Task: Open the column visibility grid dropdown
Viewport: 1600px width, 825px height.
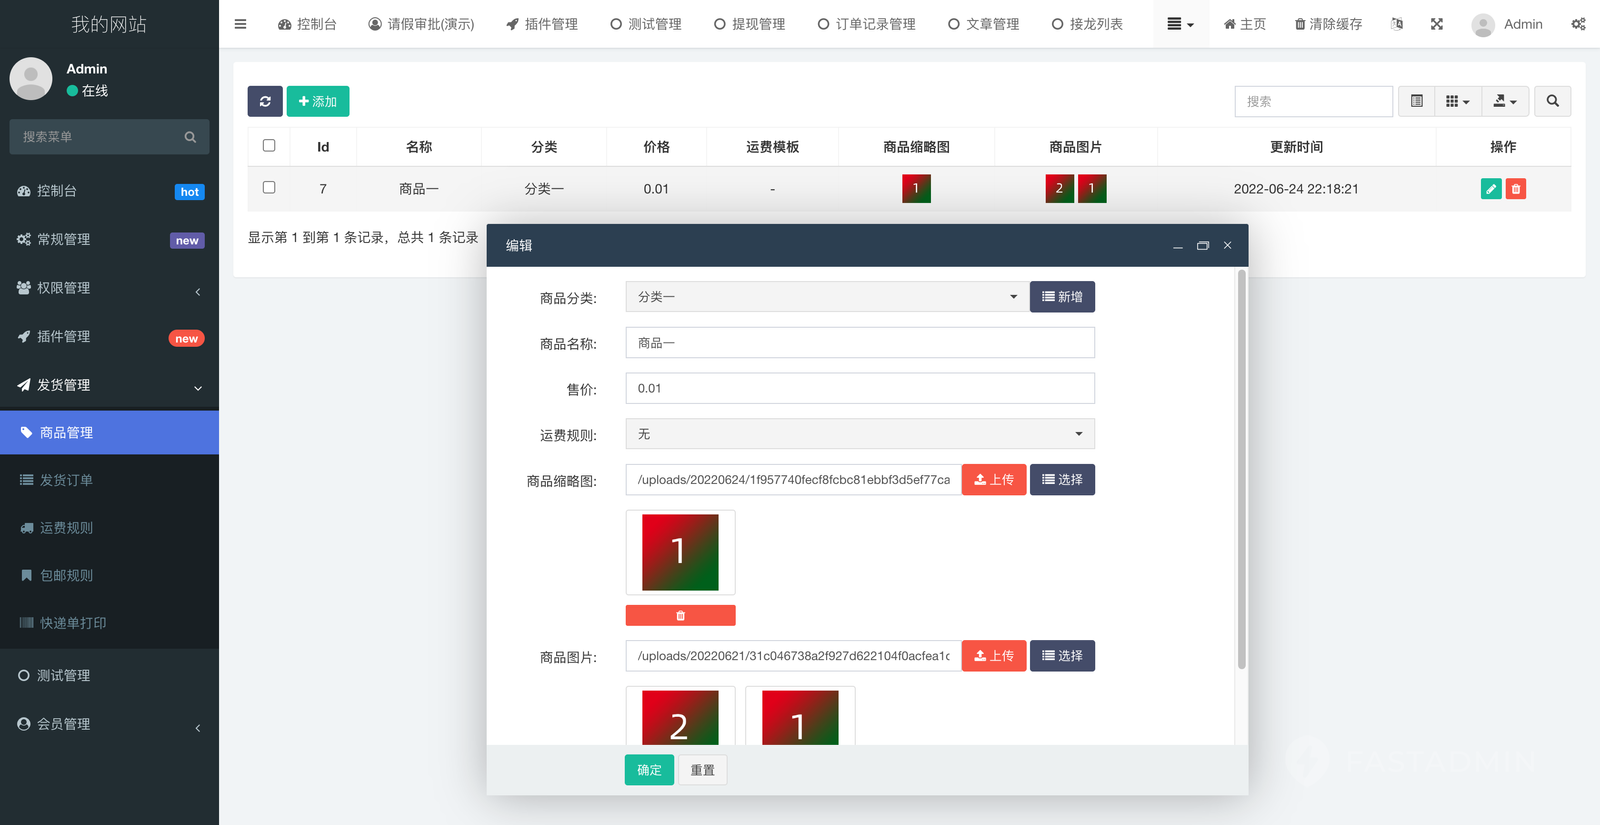Action: coord(1457,101)
